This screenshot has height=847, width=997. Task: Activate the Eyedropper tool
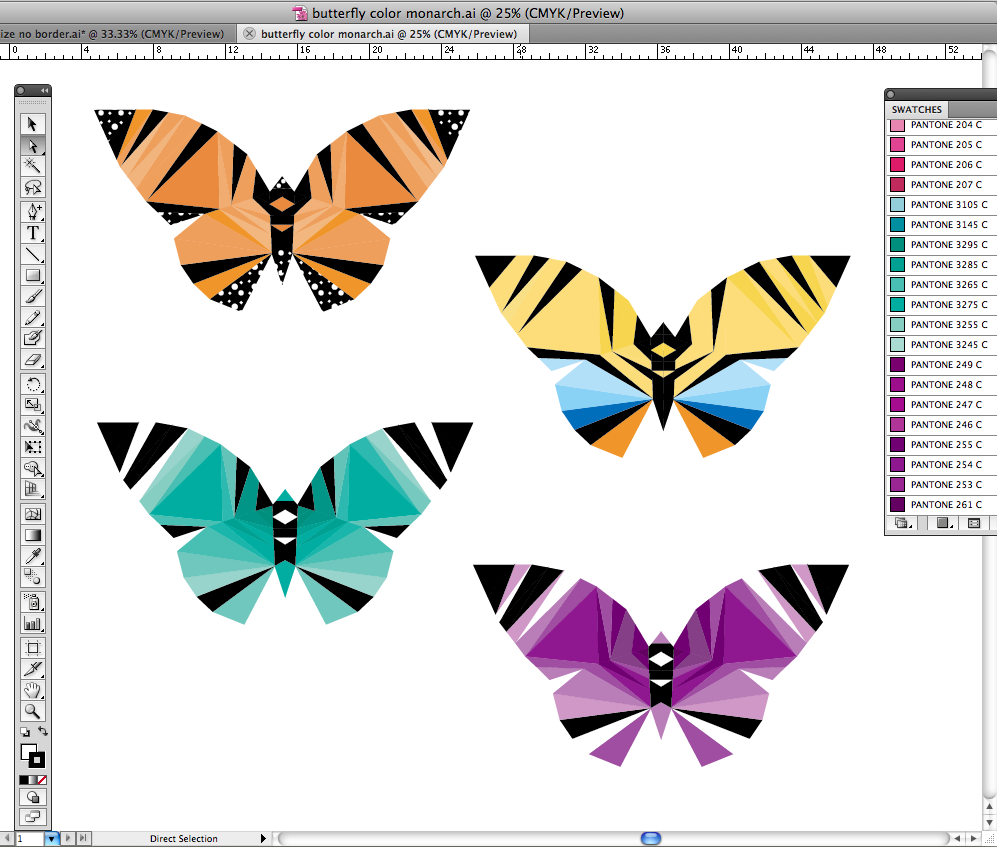[x=33, y=556]
